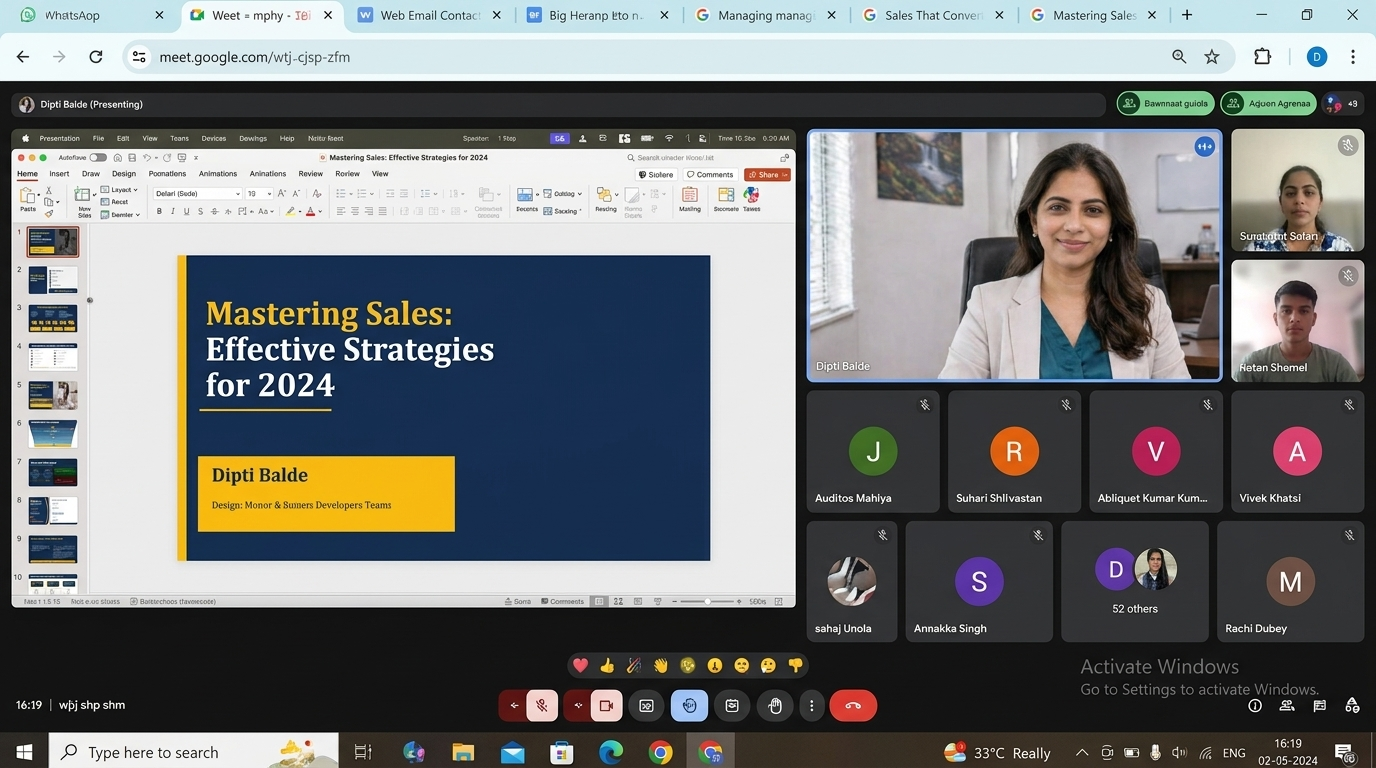Open audio settings arrow beside microphone
This screenshot has width=1376, height=768.
(x=514, y=706)
